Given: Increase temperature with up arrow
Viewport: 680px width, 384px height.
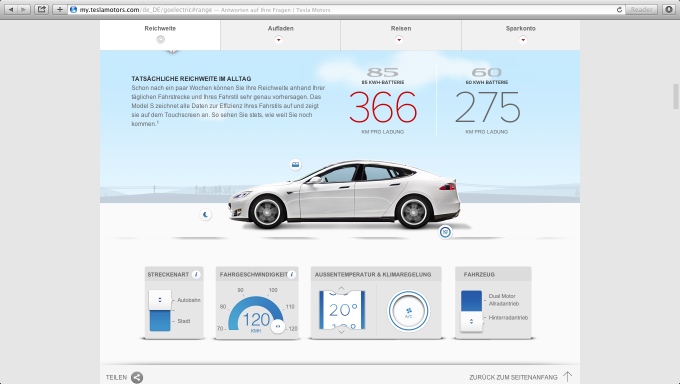Looking at the screenshot, I should pos(341,288).
